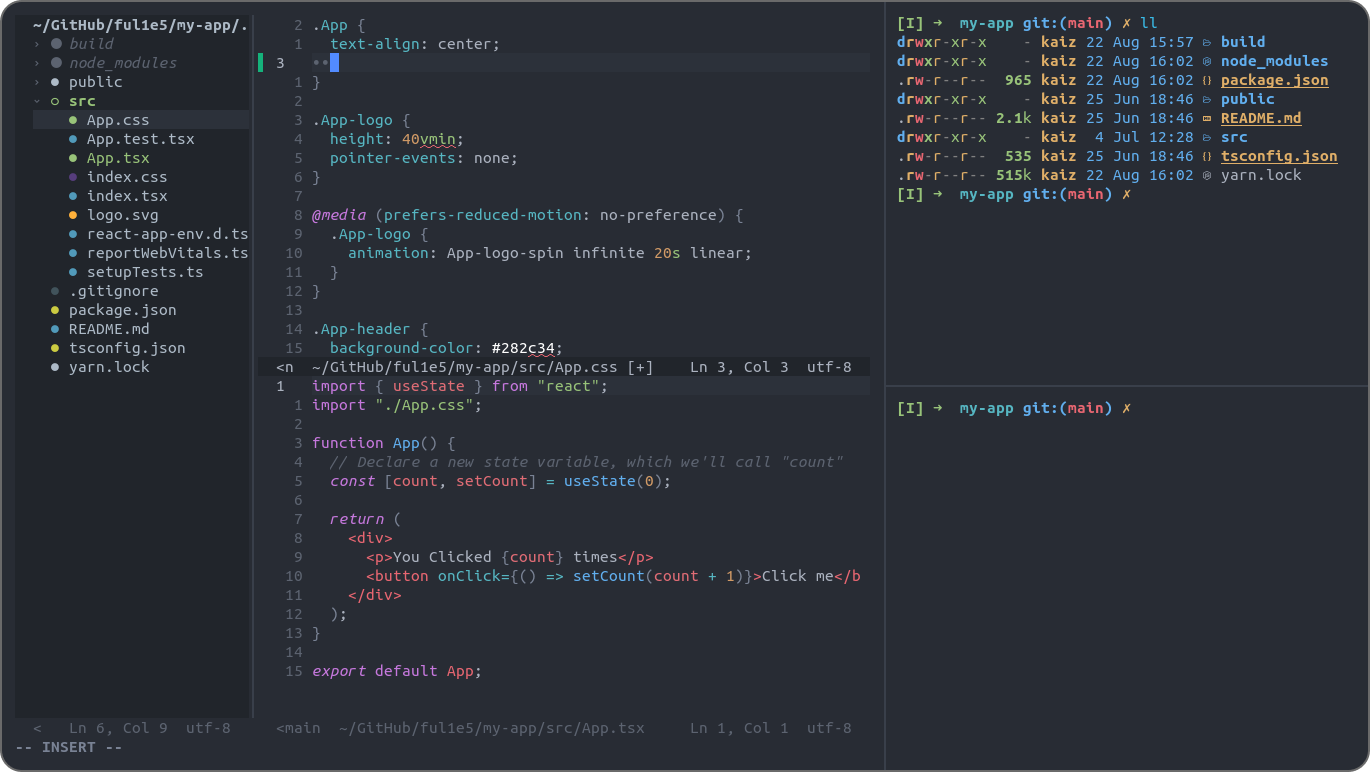The width and height of the screenshot is (1370, 772).
Task: Click 'Ln 1, Col 1' in App.tsx status line
Action: point(739,728)
